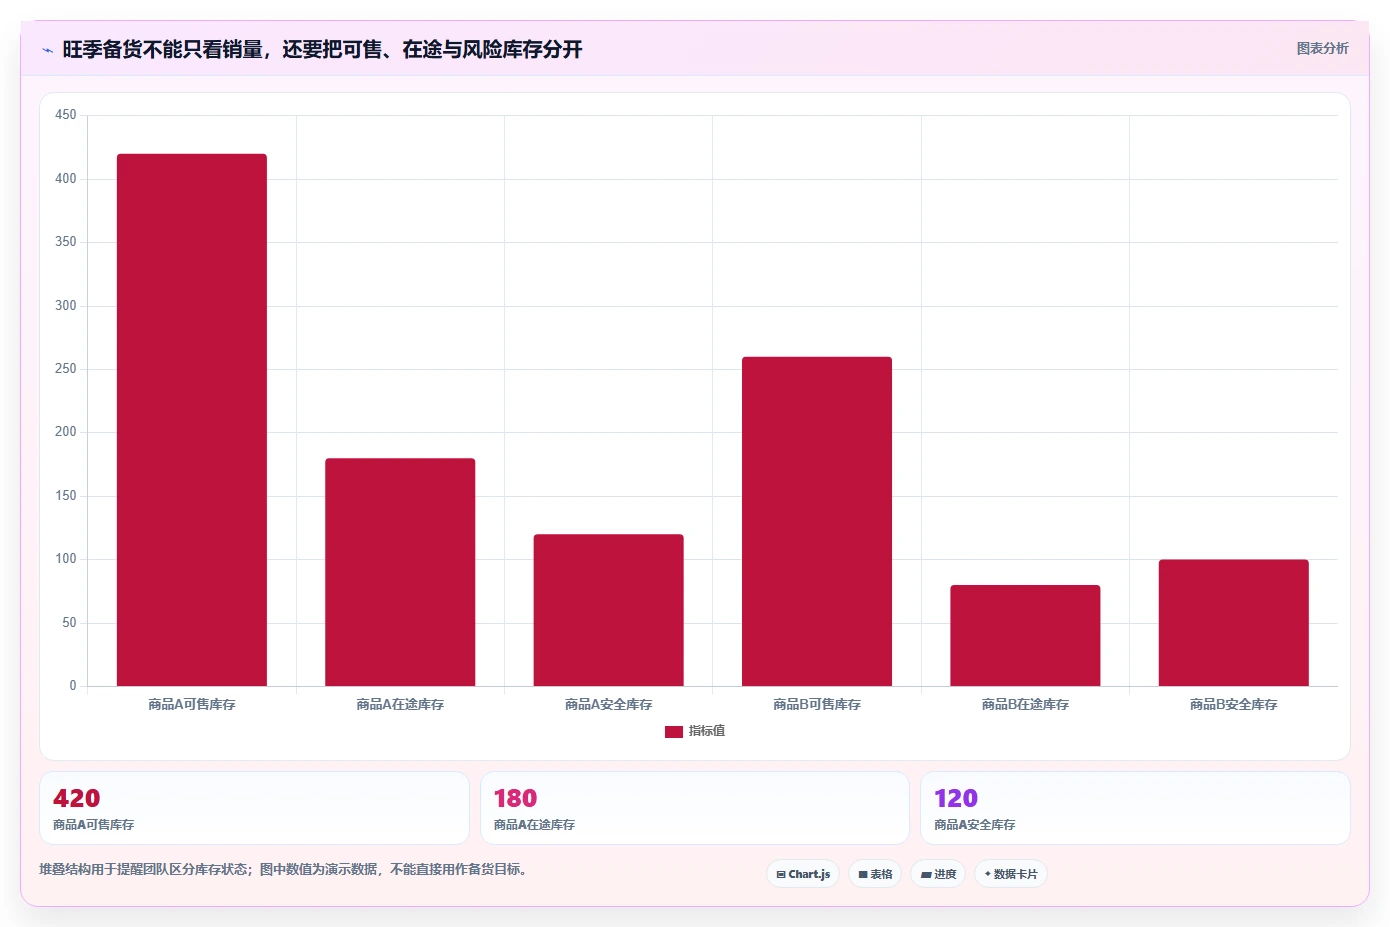Click the 商品A可售库存 axis label
1390x927 pixels.
coord(192,705)
